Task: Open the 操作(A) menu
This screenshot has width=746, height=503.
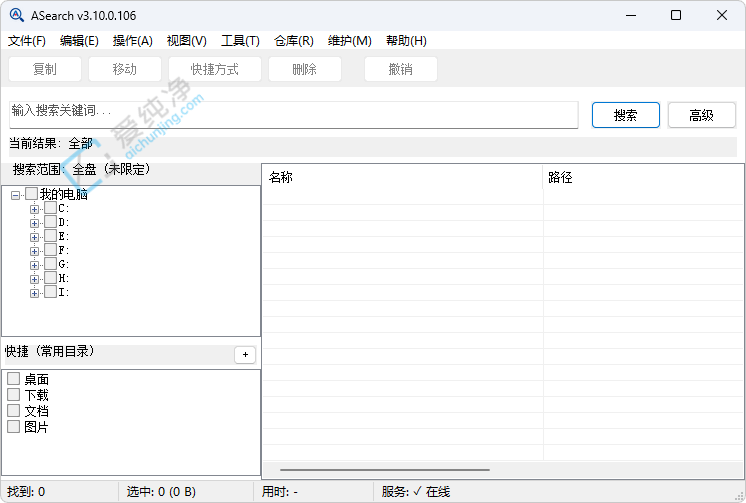Action: 133,41
